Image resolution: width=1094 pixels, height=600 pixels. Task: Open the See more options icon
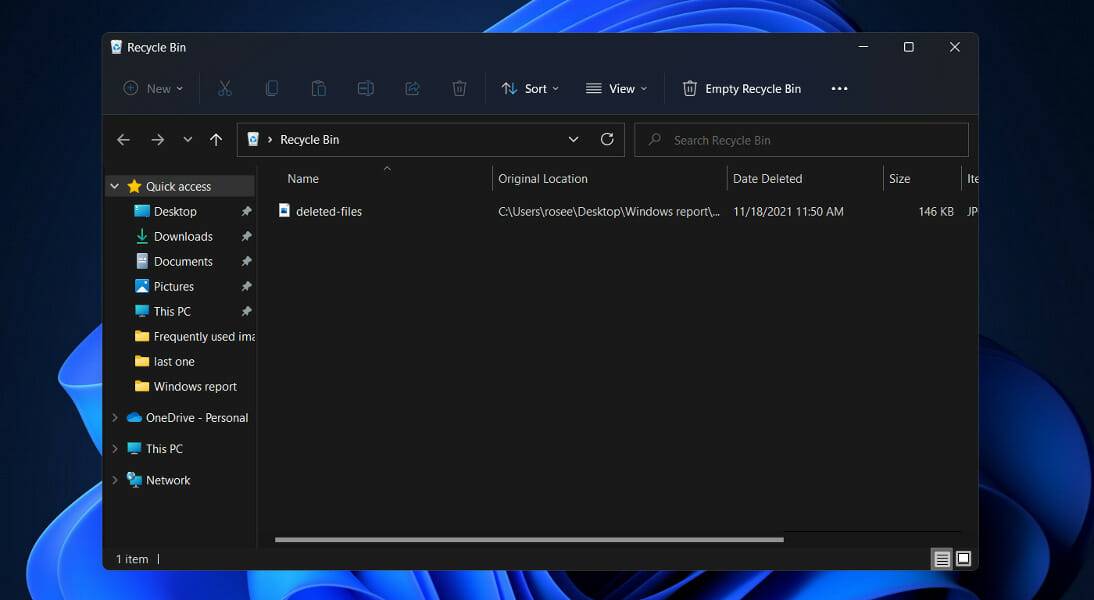839,88
